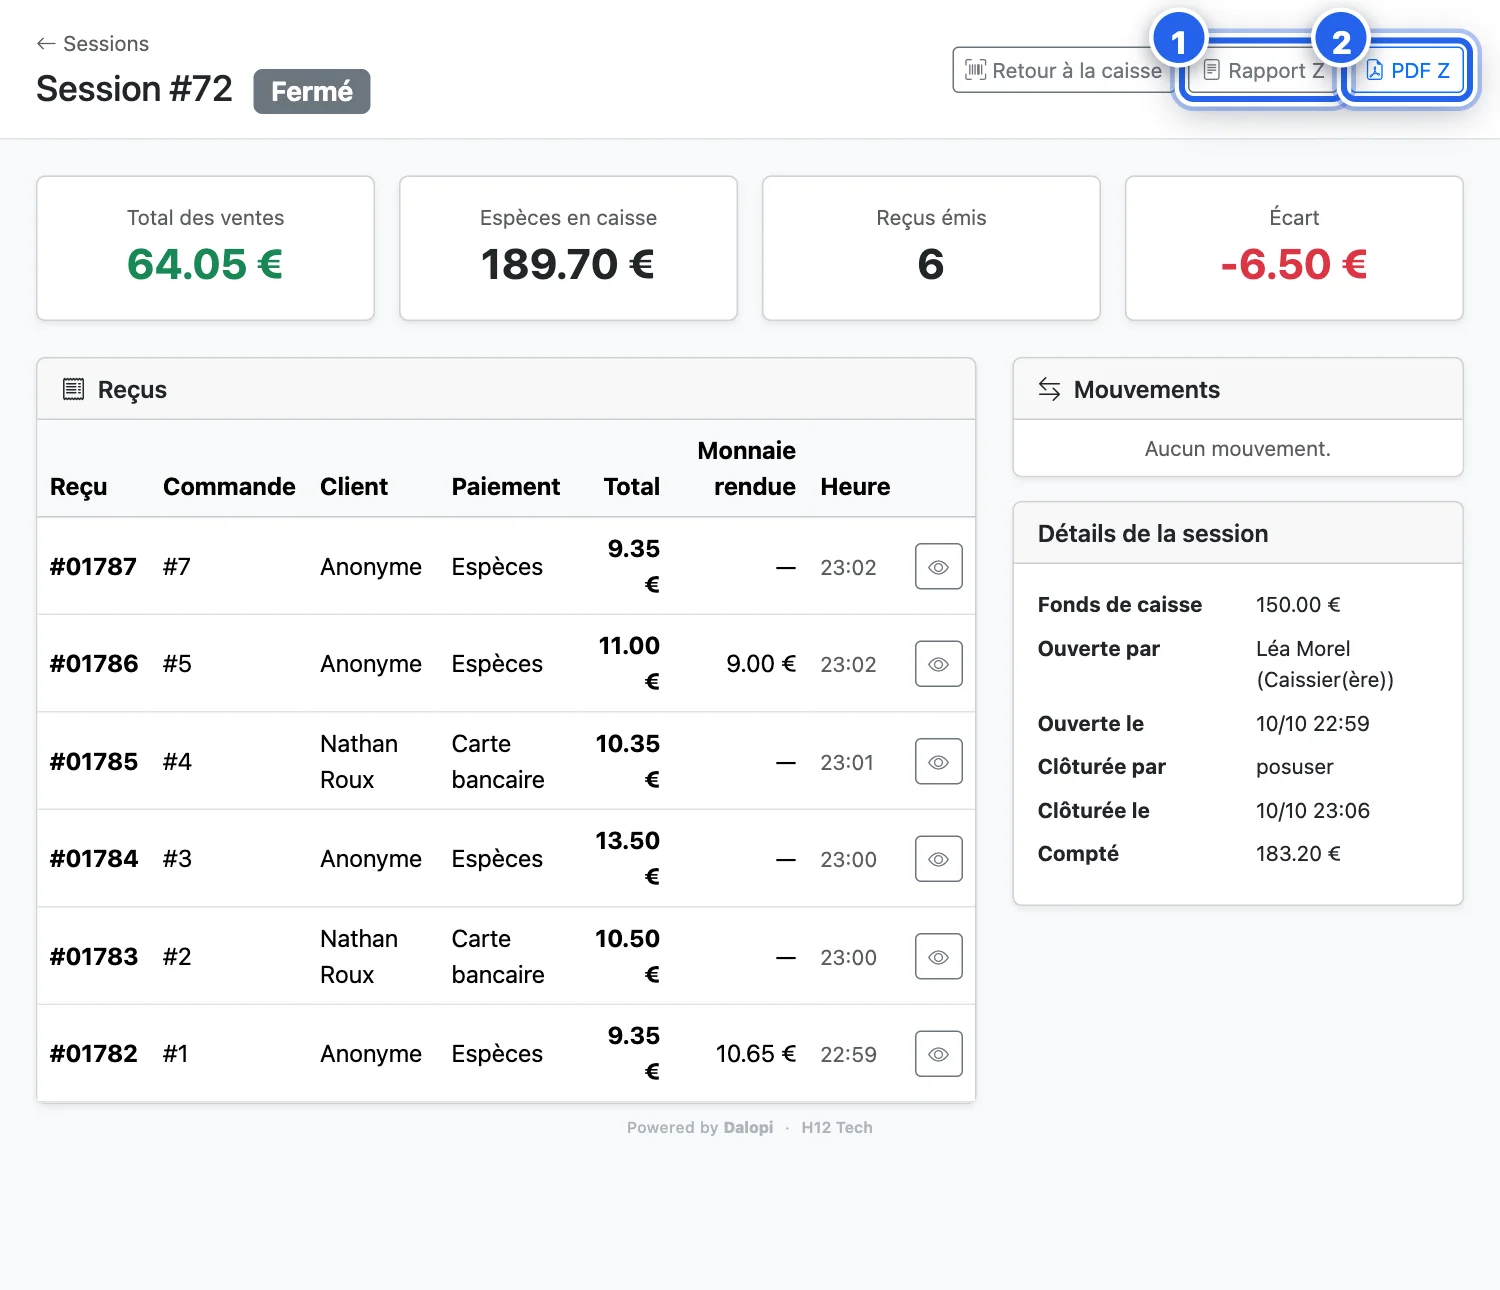Screen dimensions: 1500x1290
Task: Click the Écart -6.50 € card
Action: (x=1294, y=249)
